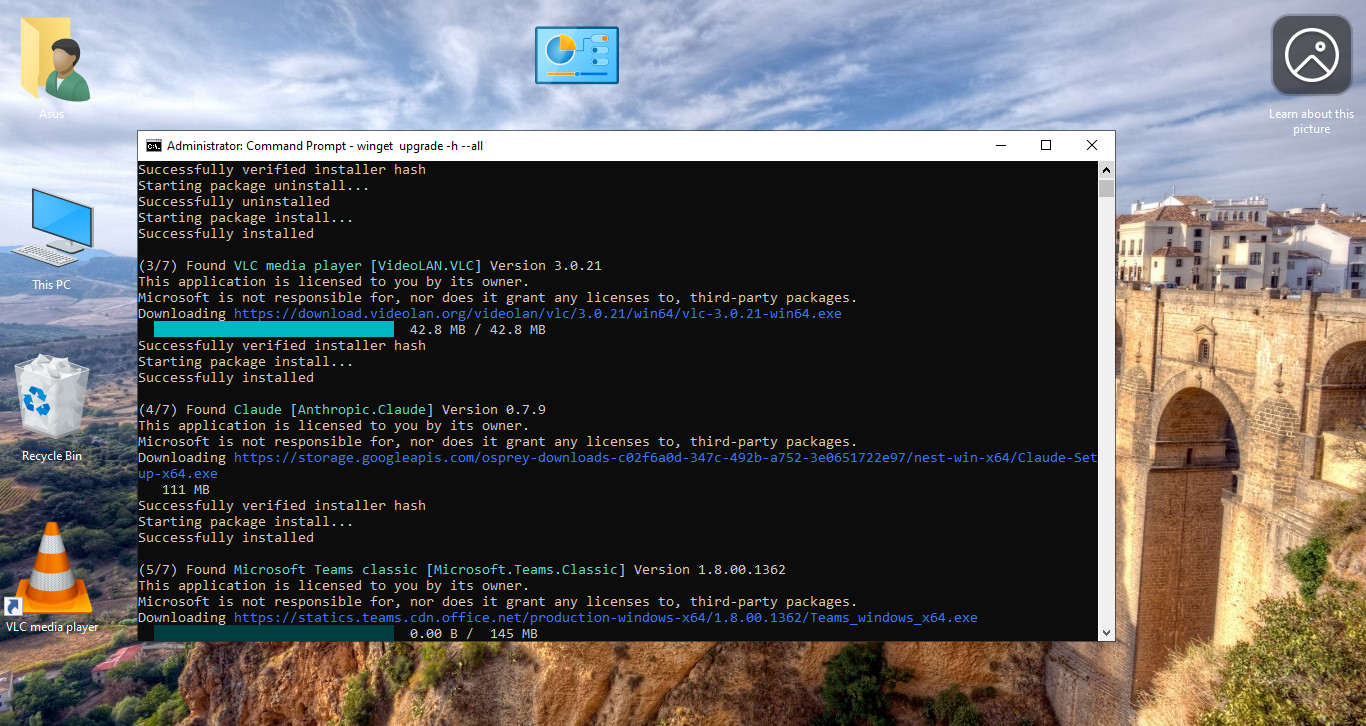The image size is (1366, 726).
Task: Open the Control Panel desktop icon
Action: (577, 55)
